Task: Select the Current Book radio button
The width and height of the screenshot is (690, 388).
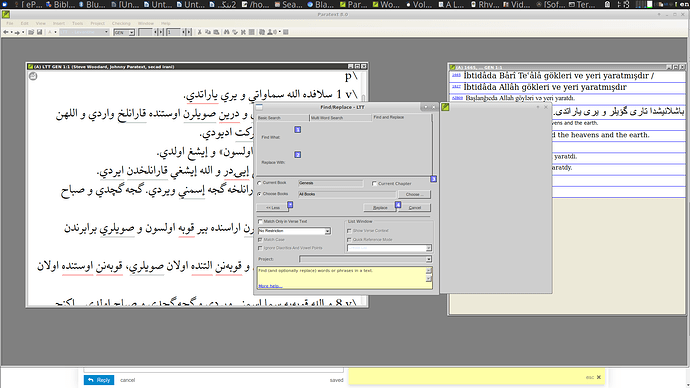Action: [259, 183]
